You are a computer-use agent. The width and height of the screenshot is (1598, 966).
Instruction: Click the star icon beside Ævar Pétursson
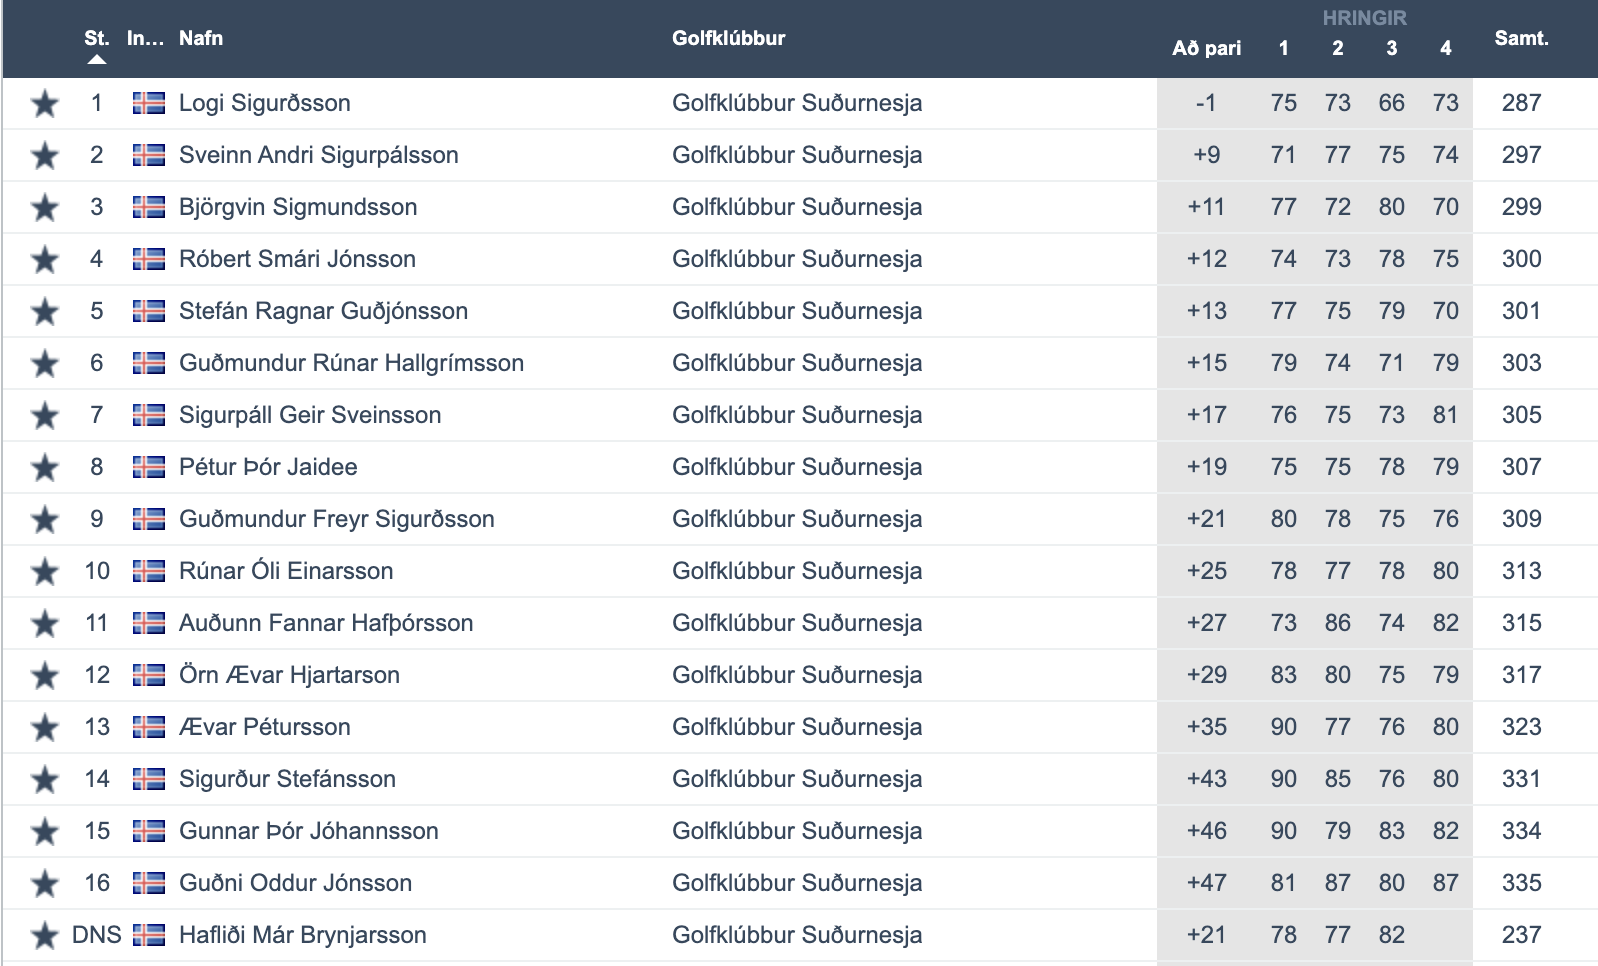[44, 727]
